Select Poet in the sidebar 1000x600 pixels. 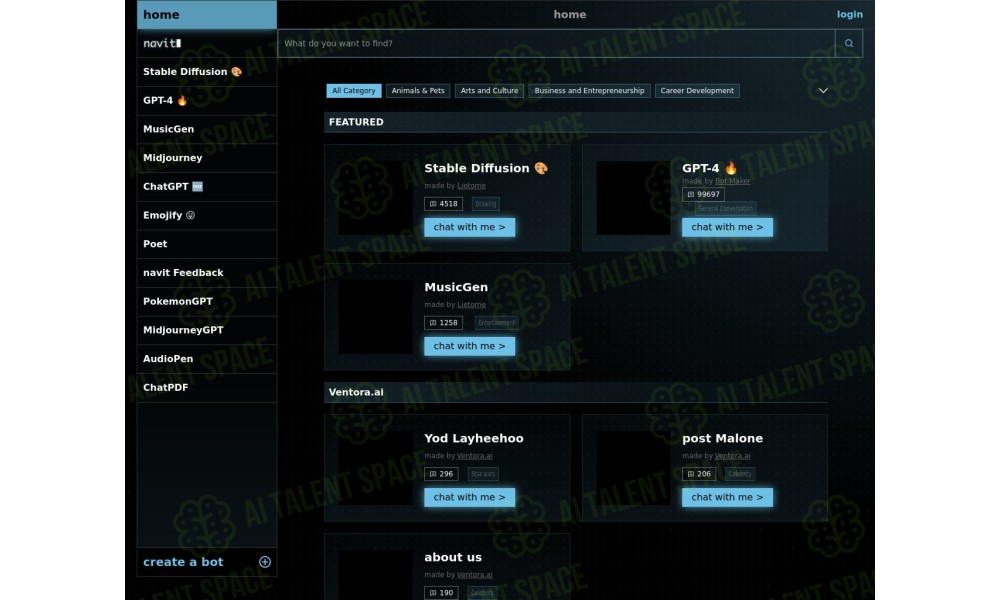(x=207, y=244)
